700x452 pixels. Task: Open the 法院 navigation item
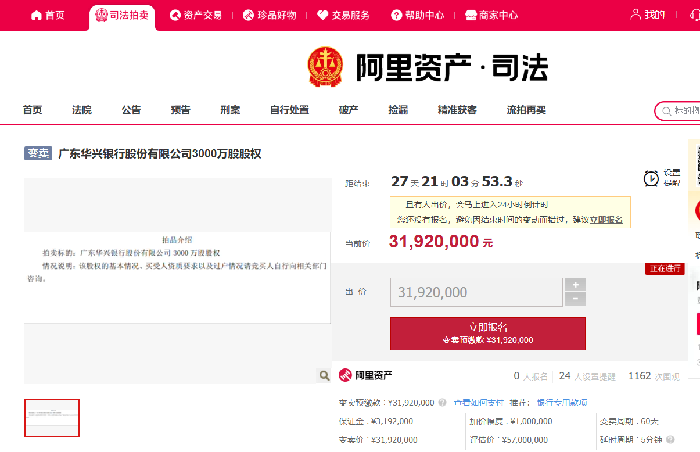(82, 110)
